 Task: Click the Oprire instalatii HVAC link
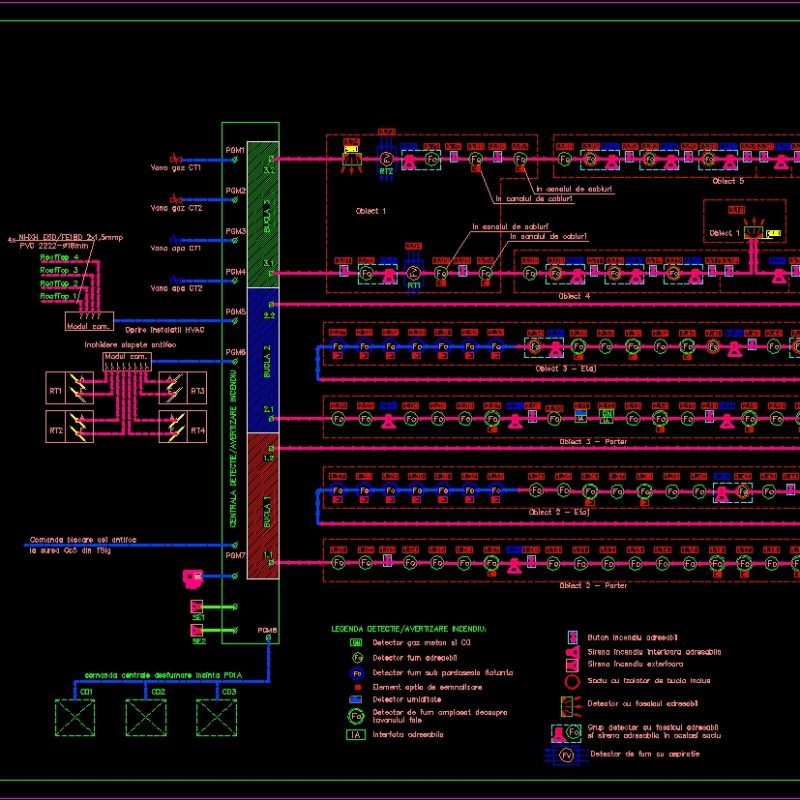click(x=165, y=330)
